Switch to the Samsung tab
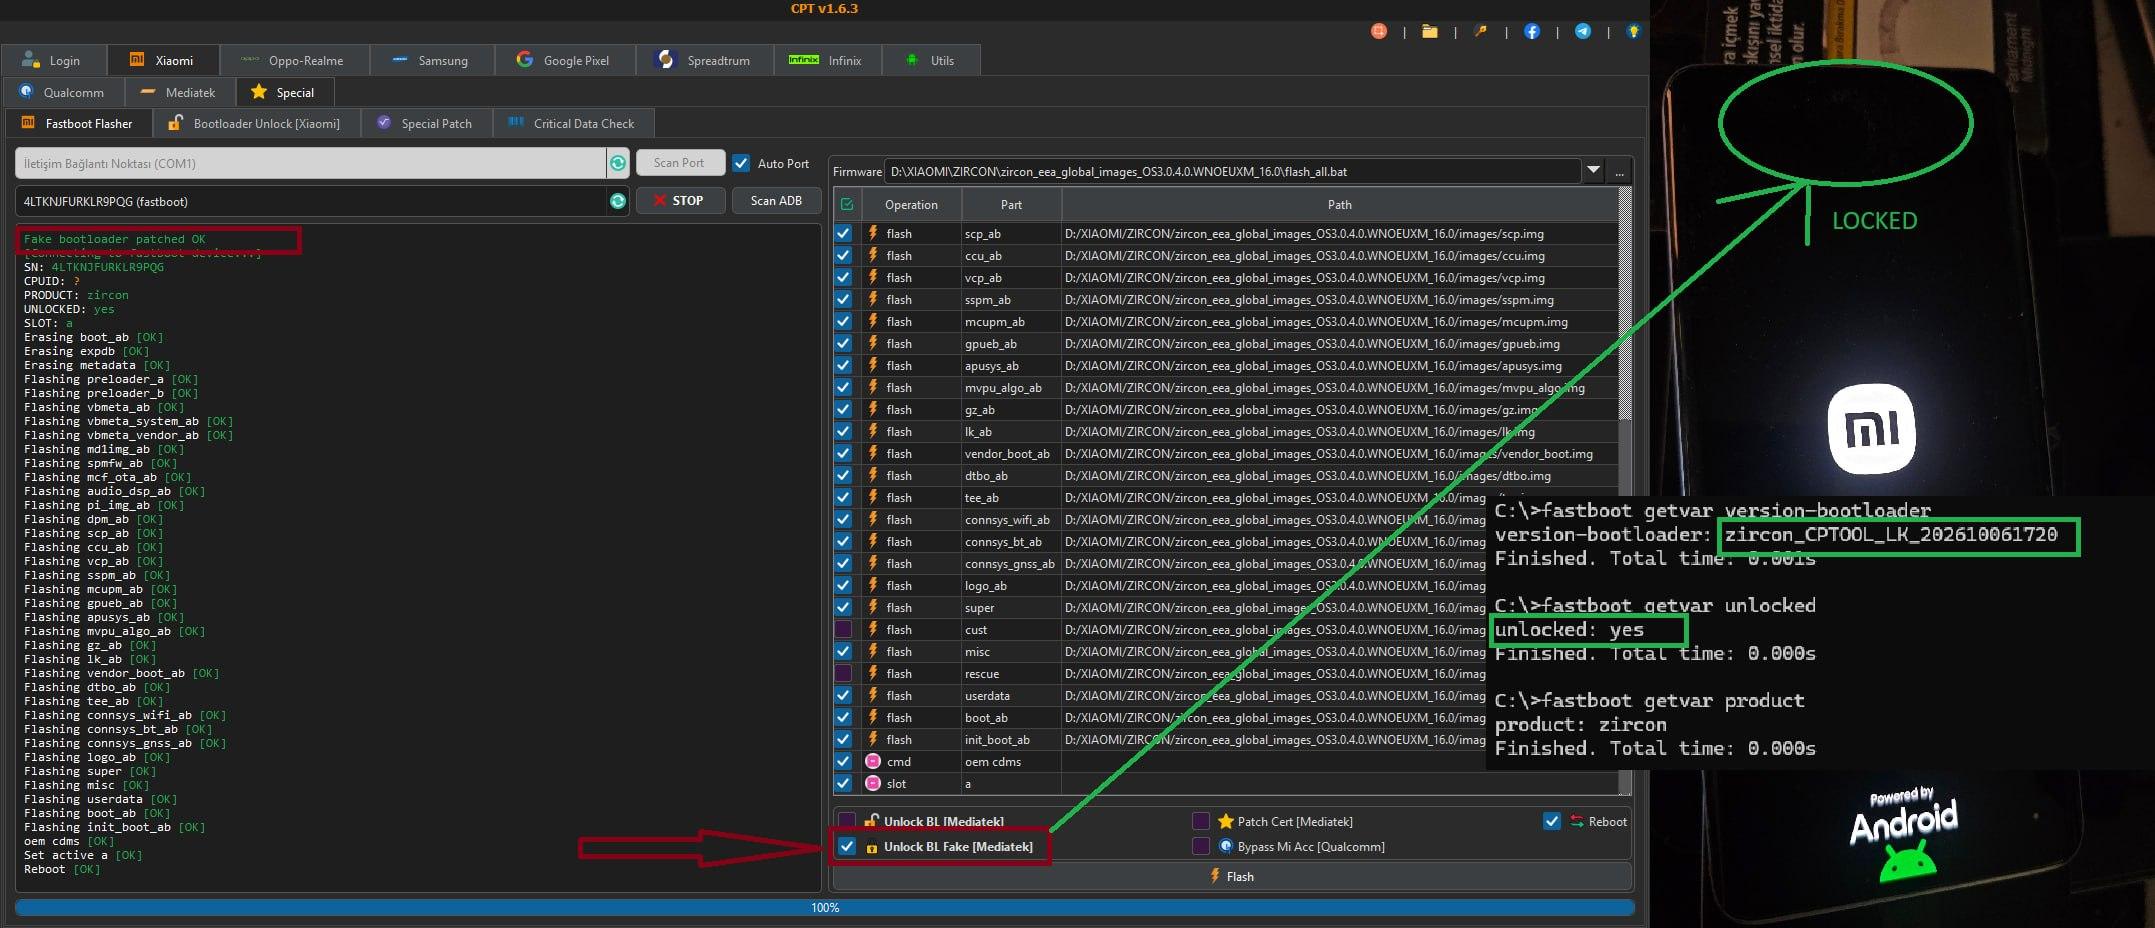2155x928 pixels. click(432, 60)
